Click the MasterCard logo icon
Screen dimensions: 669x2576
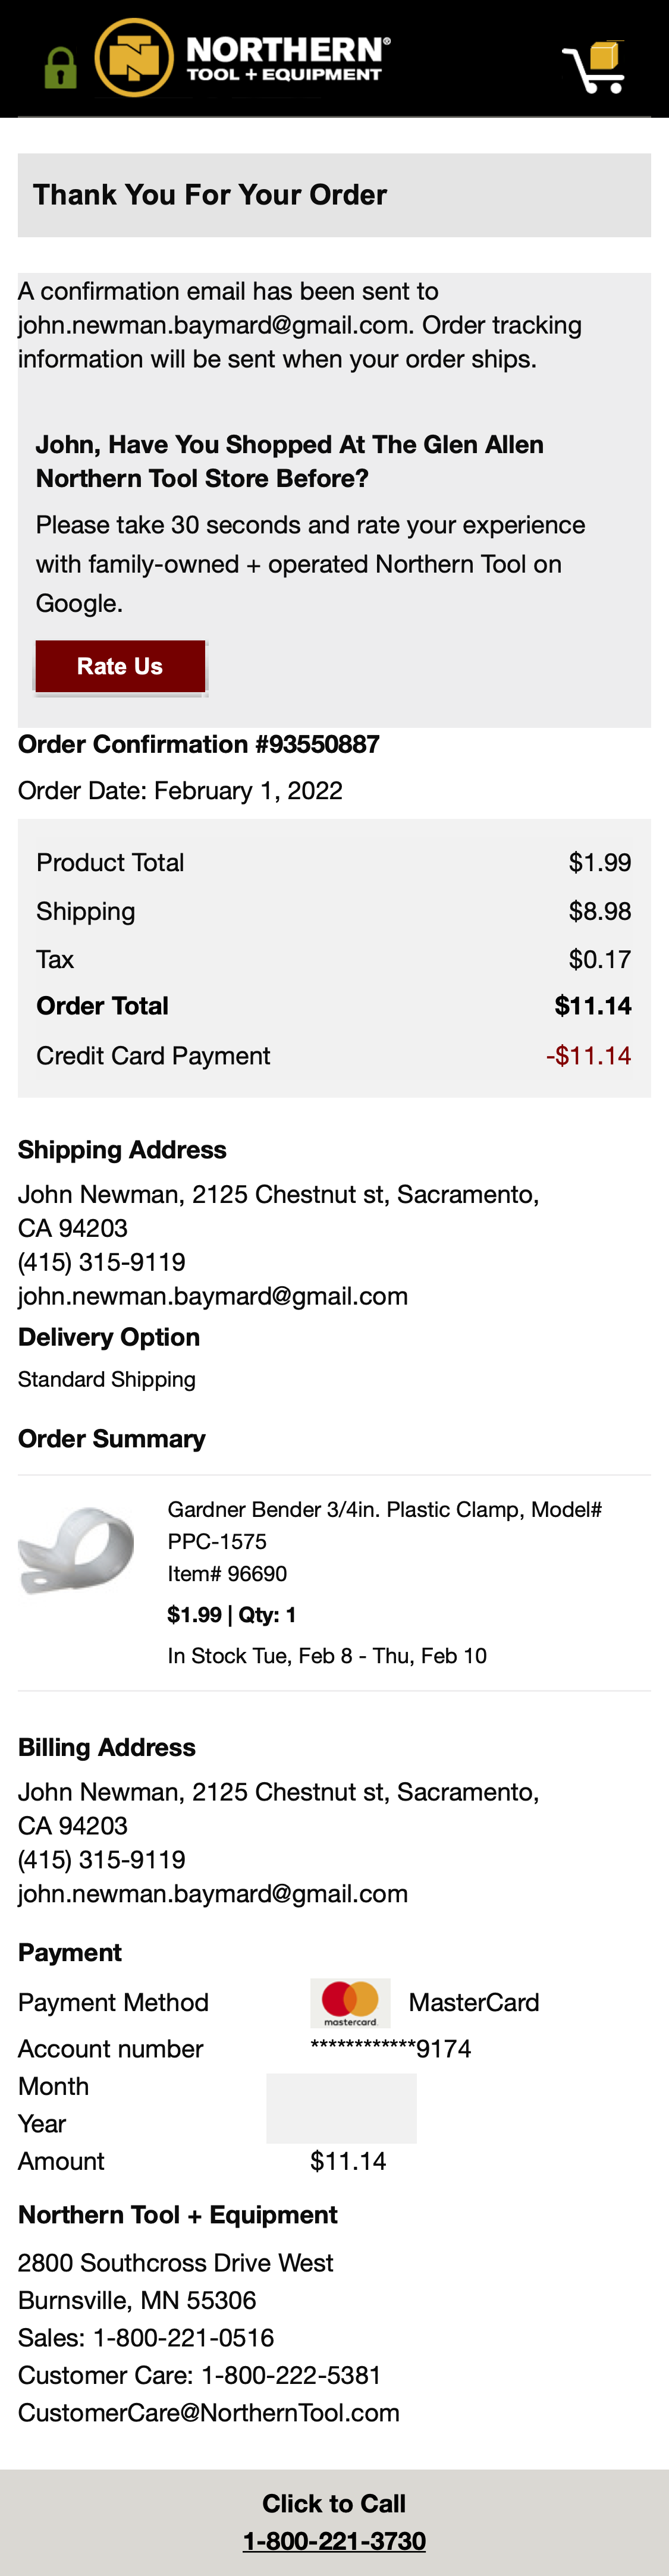coord(350,2003)
